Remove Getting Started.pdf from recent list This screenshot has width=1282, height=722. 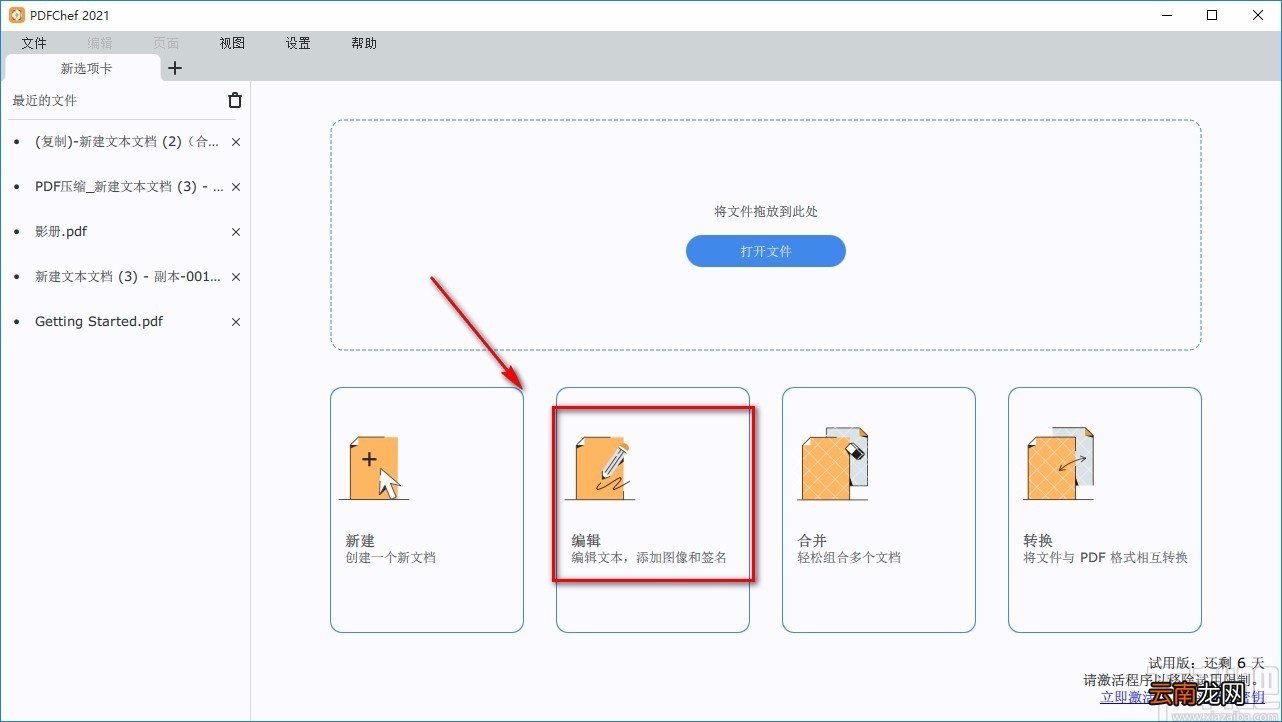(x=236, y=322)
